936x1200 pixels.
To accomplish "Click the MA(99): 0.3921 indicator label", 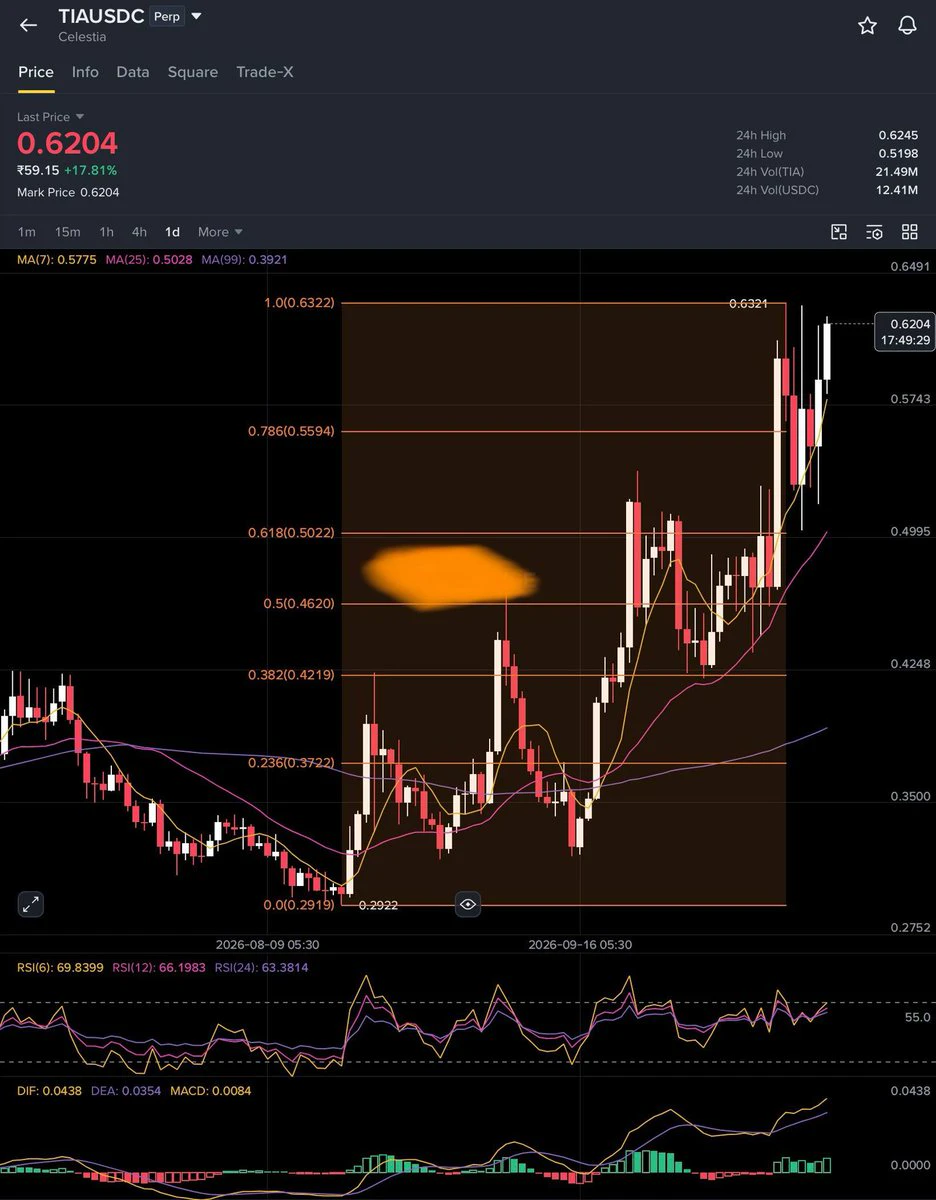I will click(x=244, y=260).
